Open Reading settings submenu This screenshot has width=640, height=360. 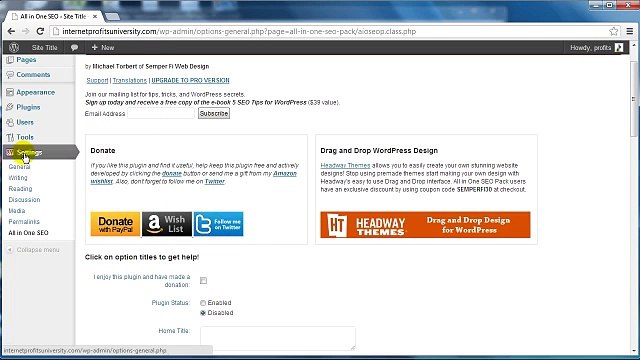20,189
